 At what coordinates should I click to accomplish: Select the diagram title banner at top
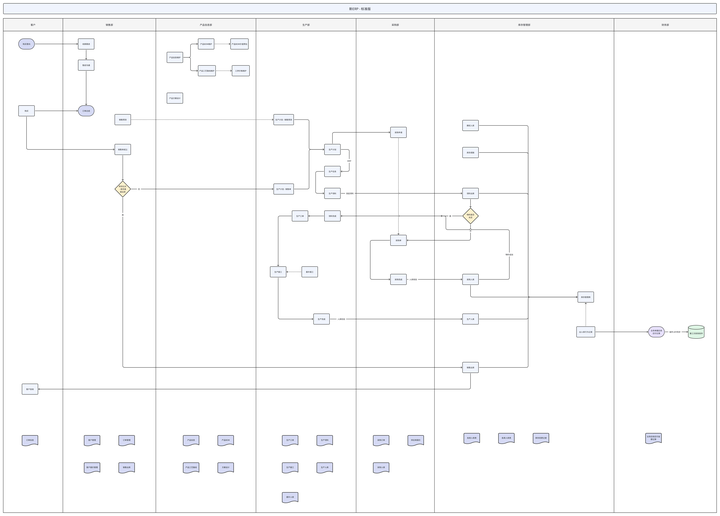[360, 9]
